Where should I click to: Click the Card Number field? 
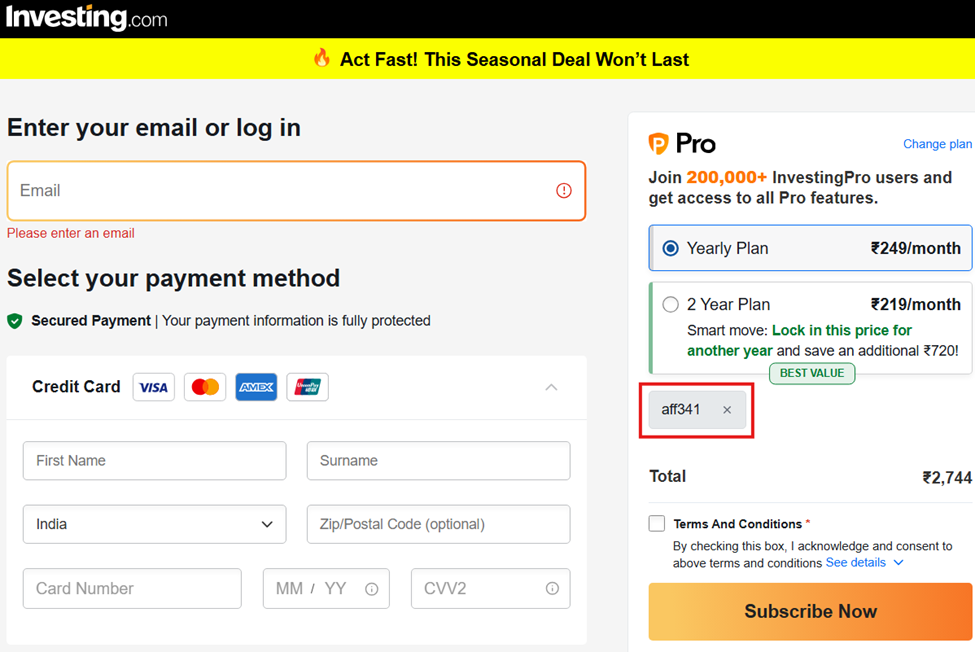pyautogui.click(x=132, y=589)
